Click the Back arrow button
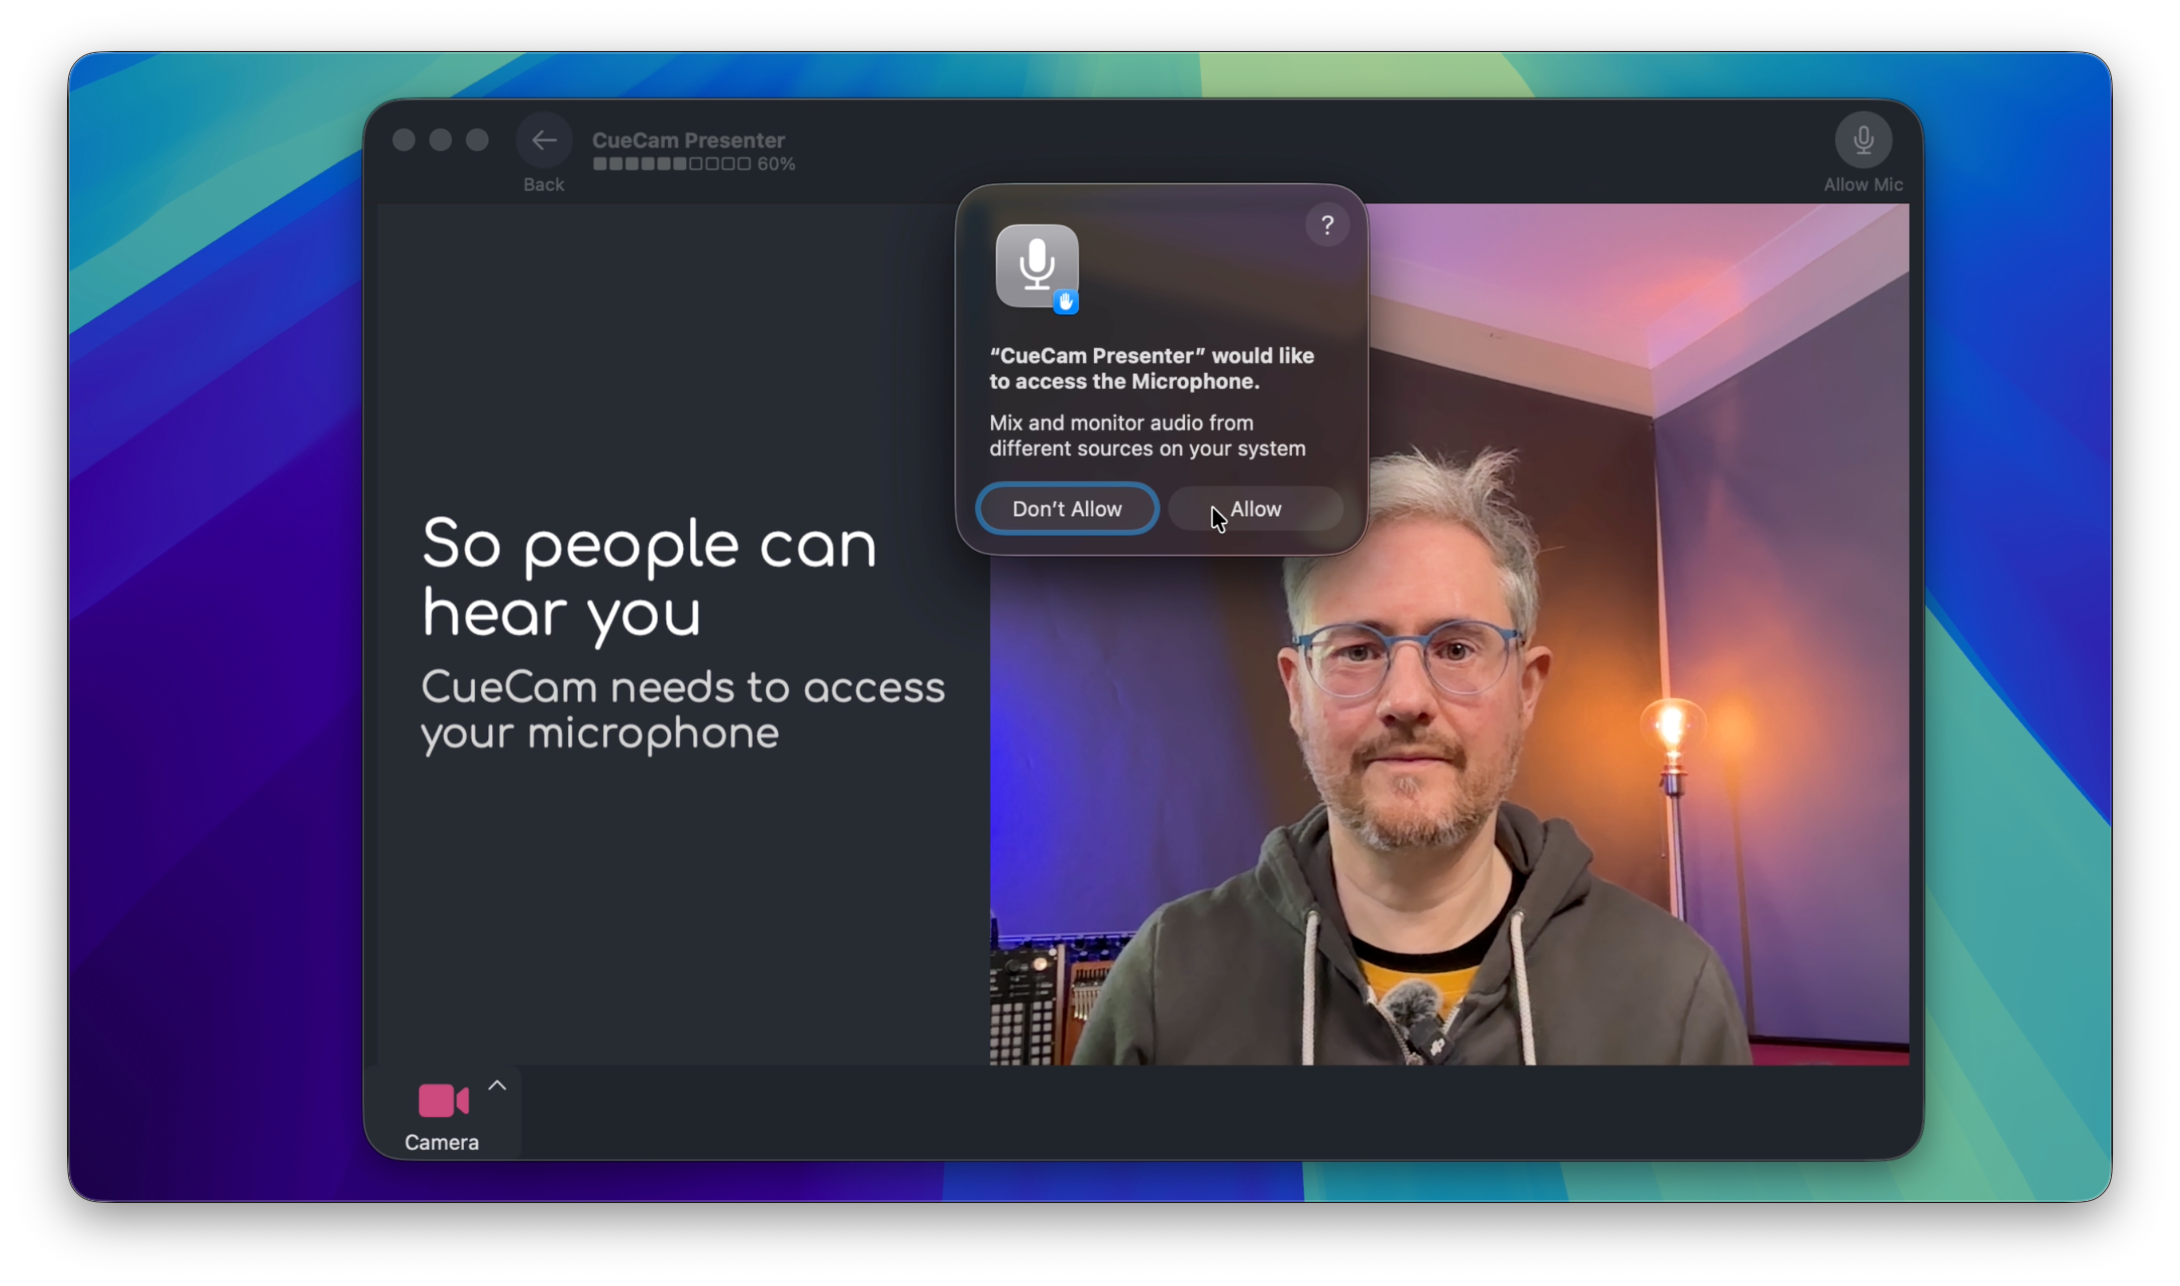This screenshot has height=1286, width=2180. tap(544, 140)
